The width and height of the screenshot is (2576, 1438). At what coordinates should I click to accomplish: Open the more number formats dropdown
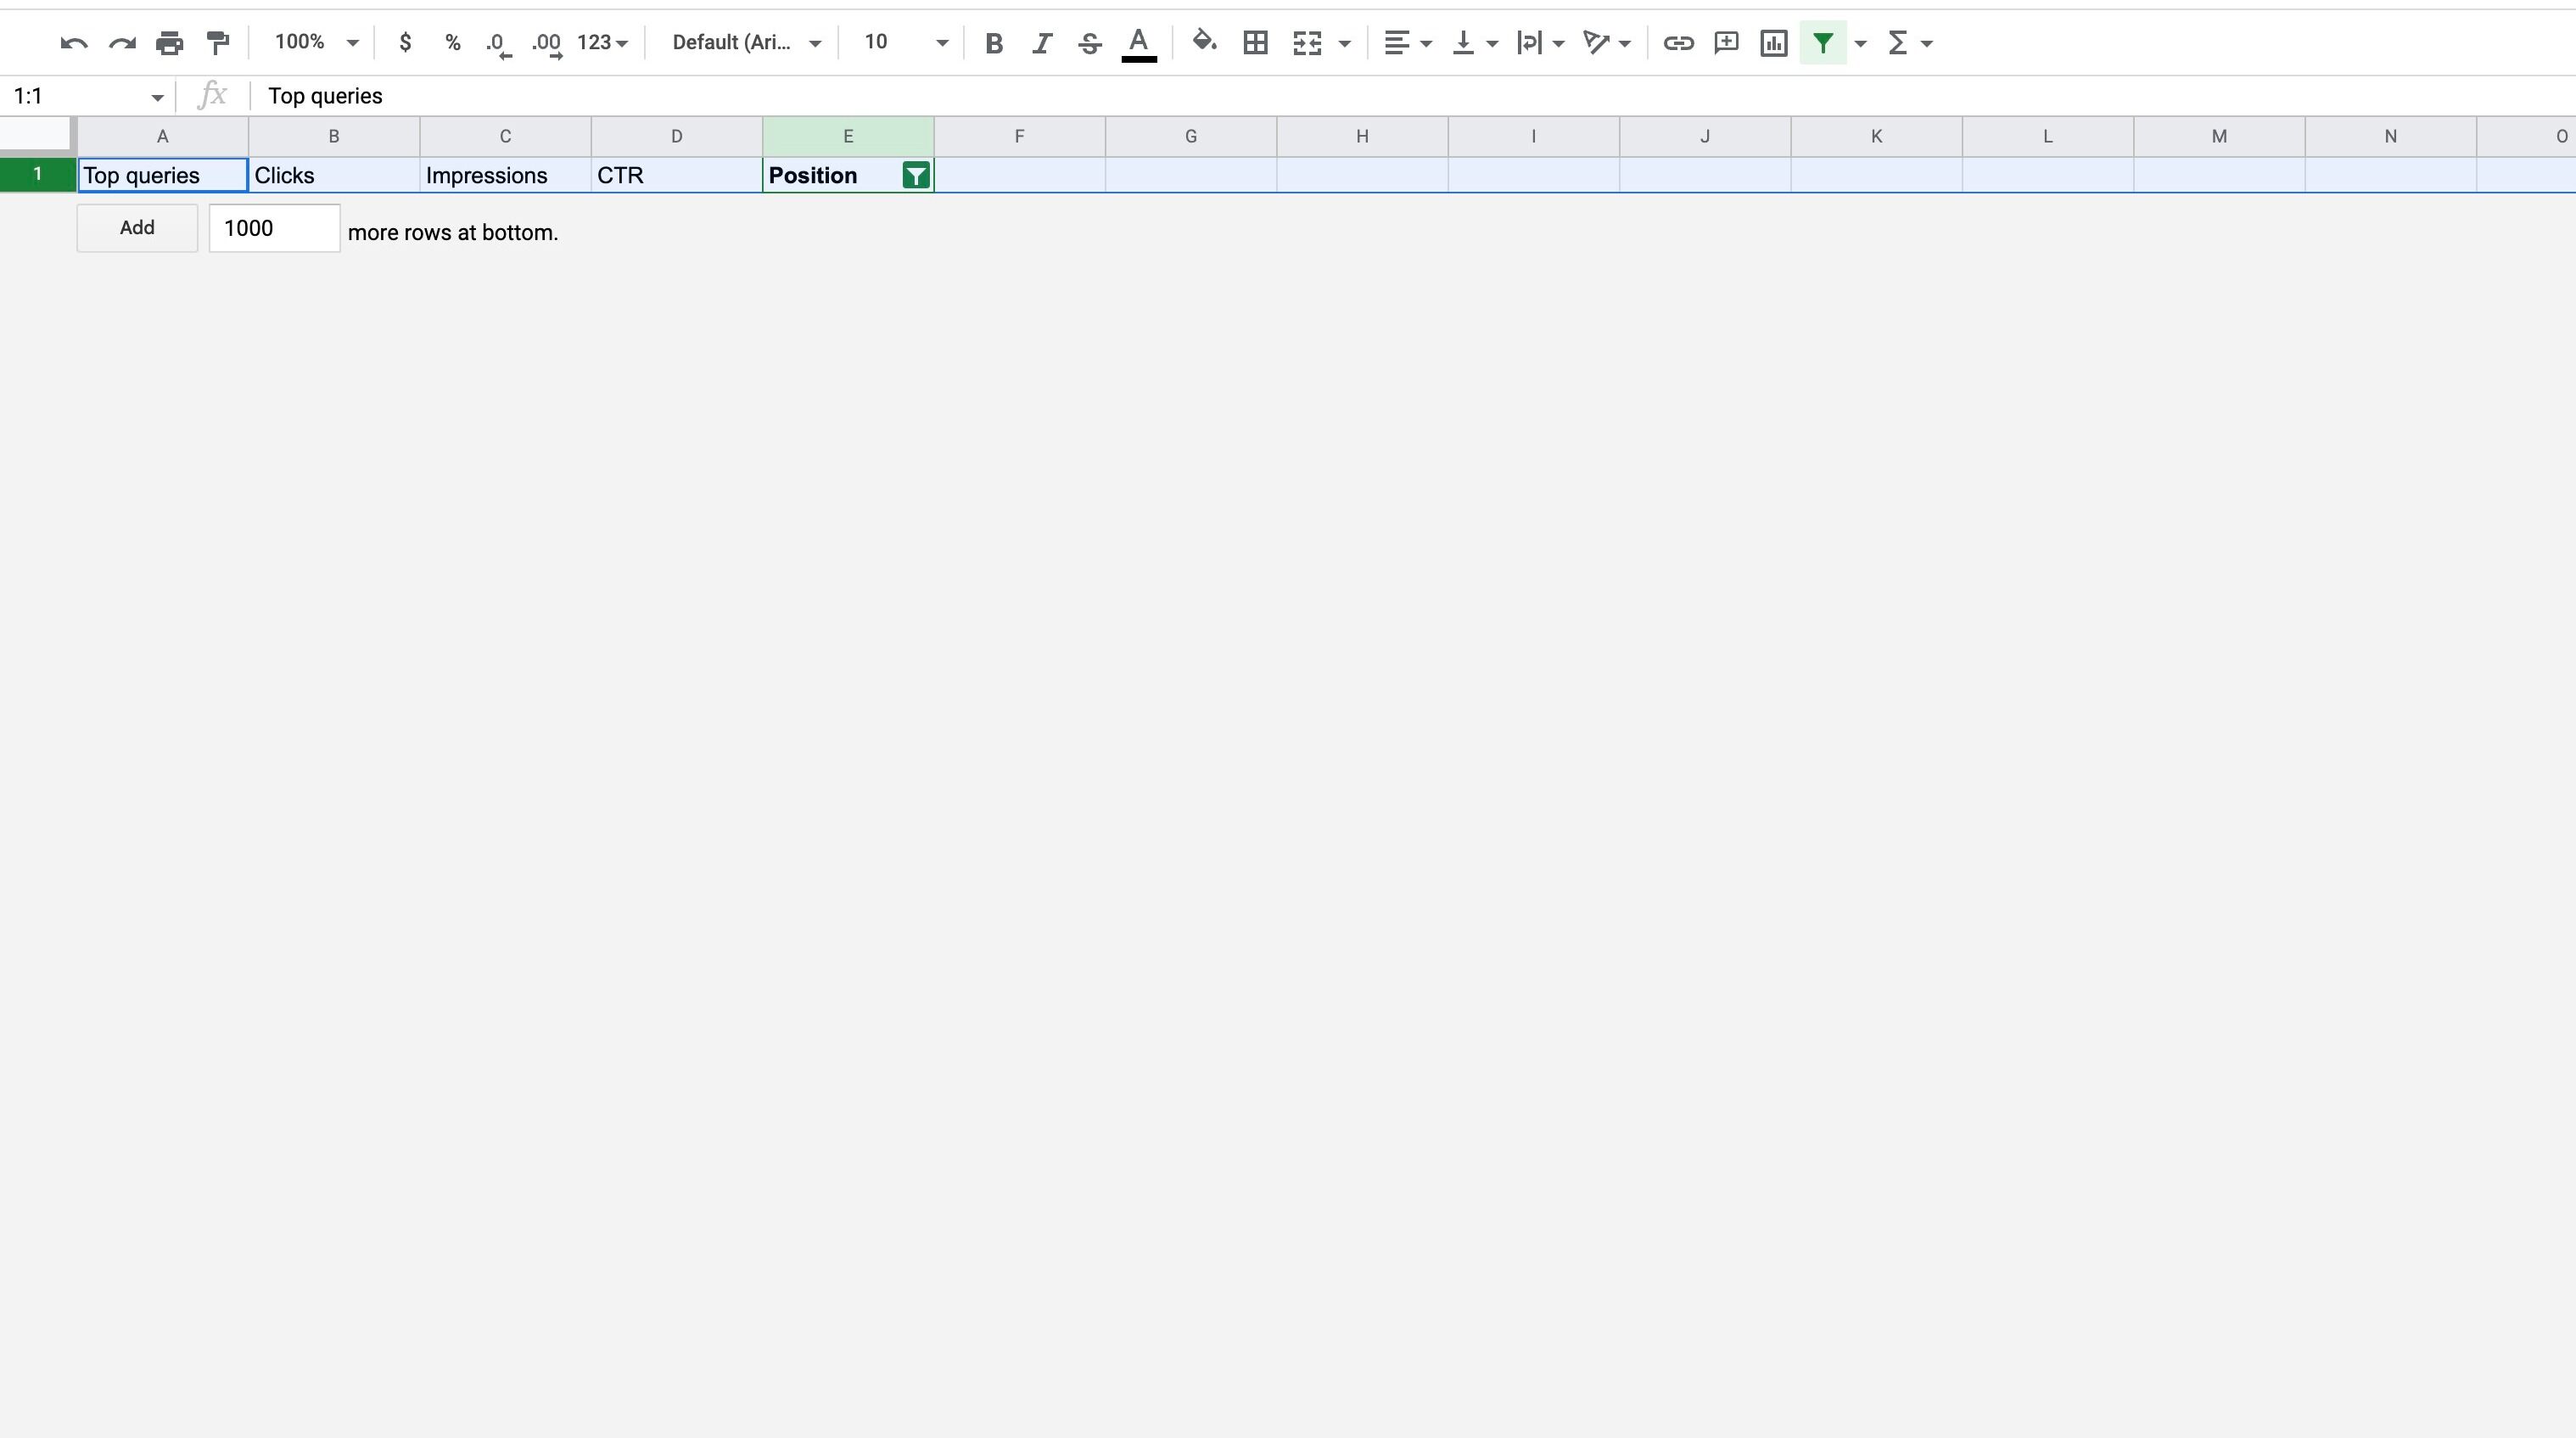602,43
